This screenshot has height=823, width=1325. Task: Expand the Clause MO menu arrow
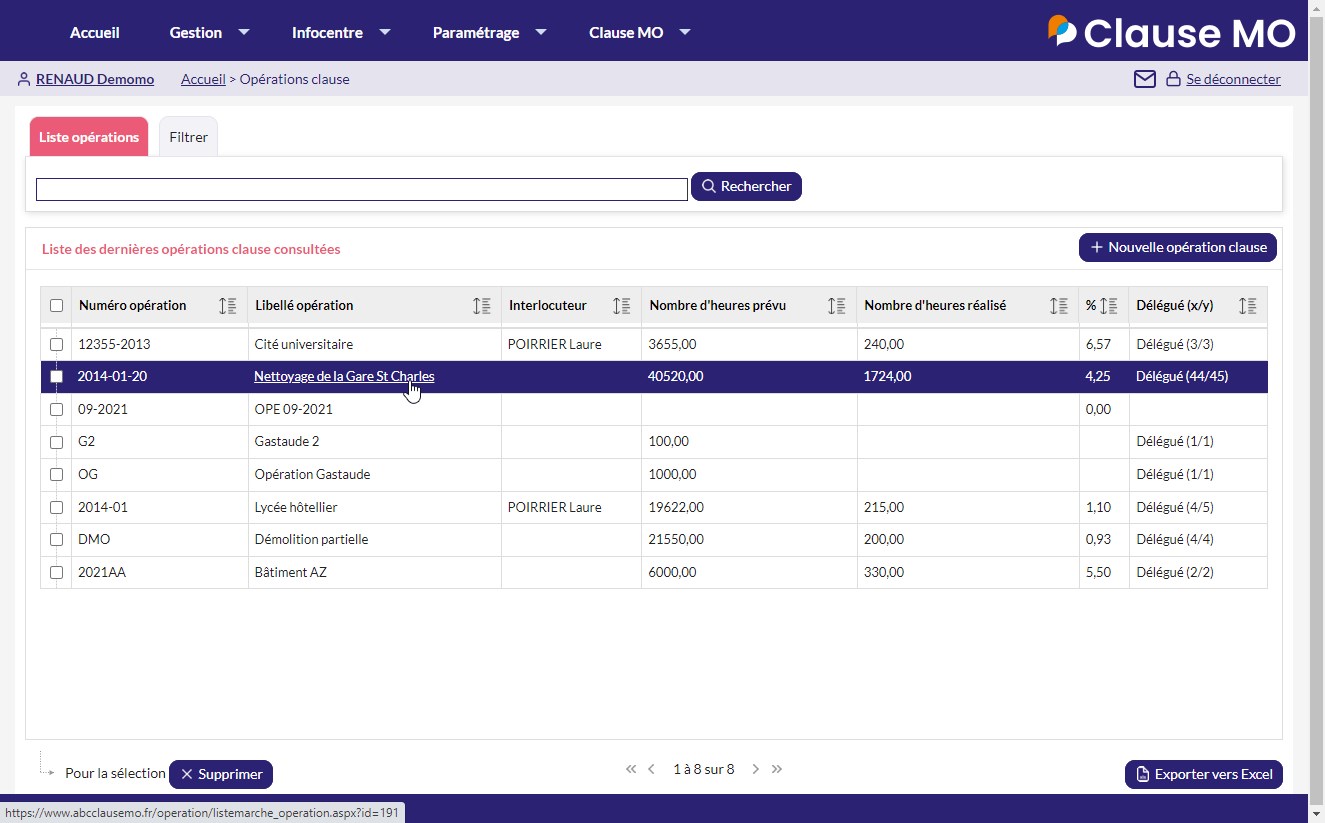coord(685,32)
